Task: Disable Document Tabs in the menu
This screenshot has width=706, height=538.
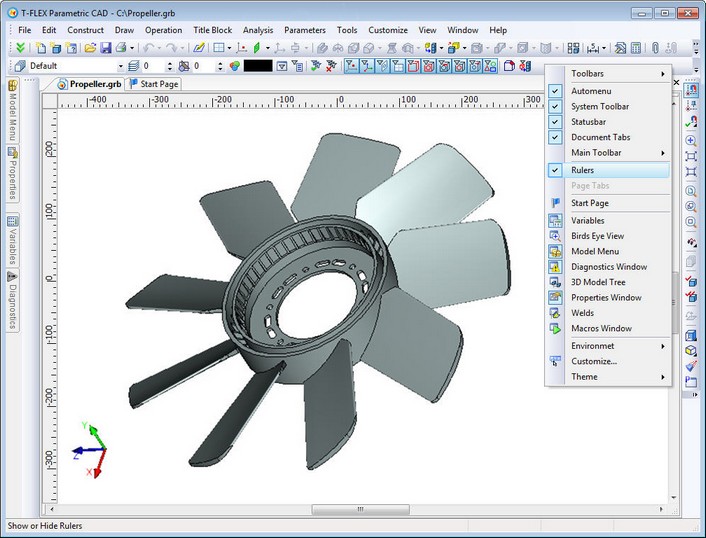Action: pos(600,138)
